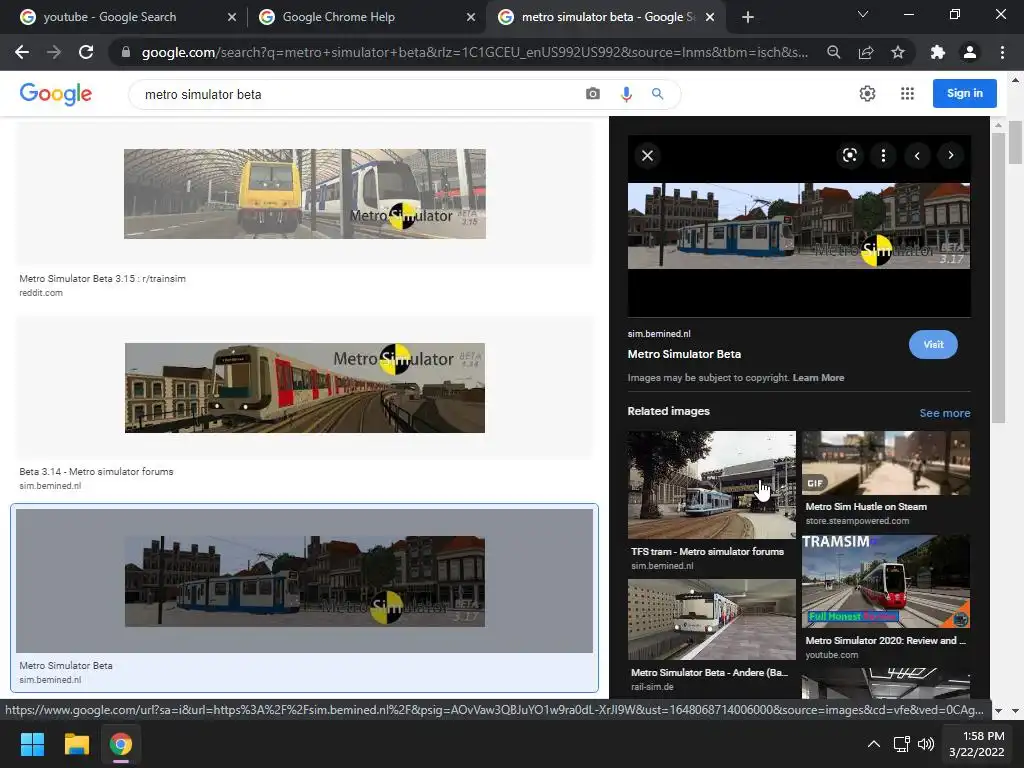Open the new tab plus button
Viewport: 1024px width, 768px height.
click(x=748, y=17)
